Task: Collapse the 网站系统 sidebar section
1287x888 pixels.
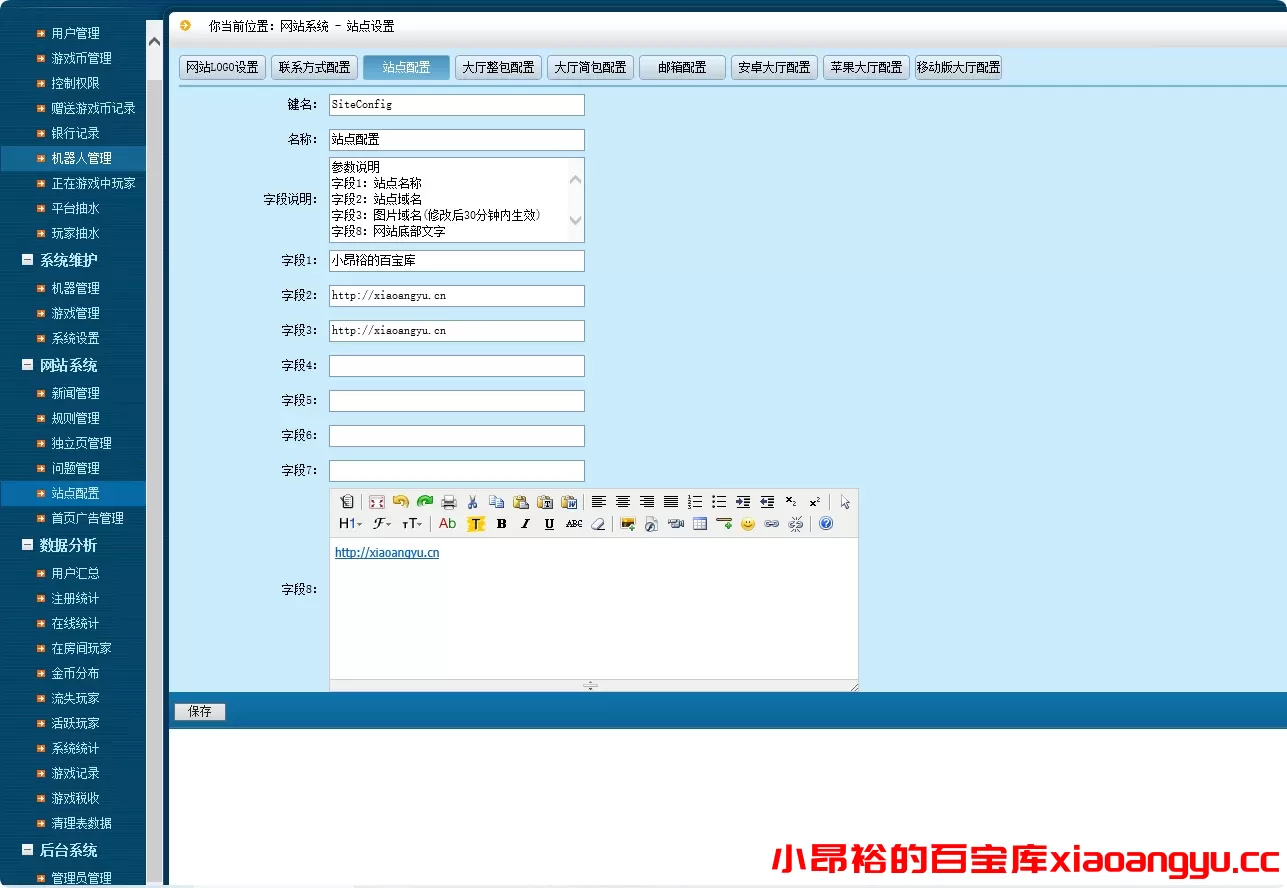Action: (28, 366)
